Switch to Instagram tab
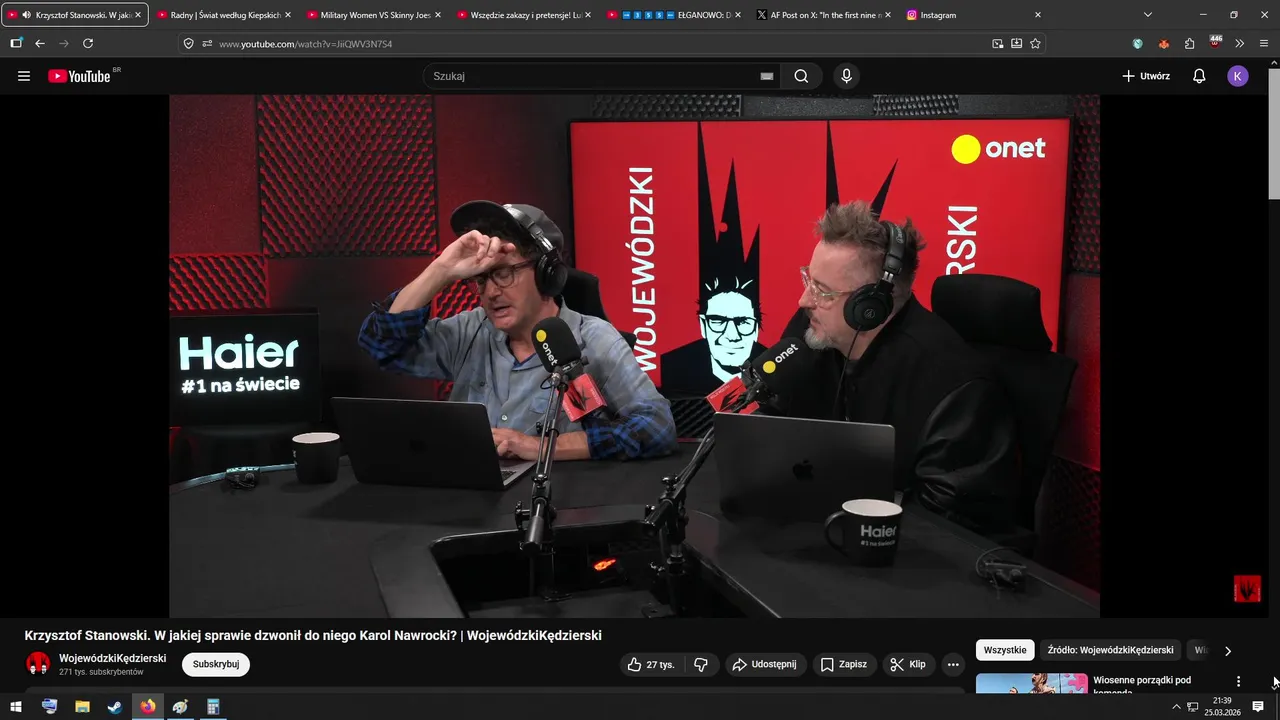The width and height of the screenshot is (1280, 720). tap(972, 15)
